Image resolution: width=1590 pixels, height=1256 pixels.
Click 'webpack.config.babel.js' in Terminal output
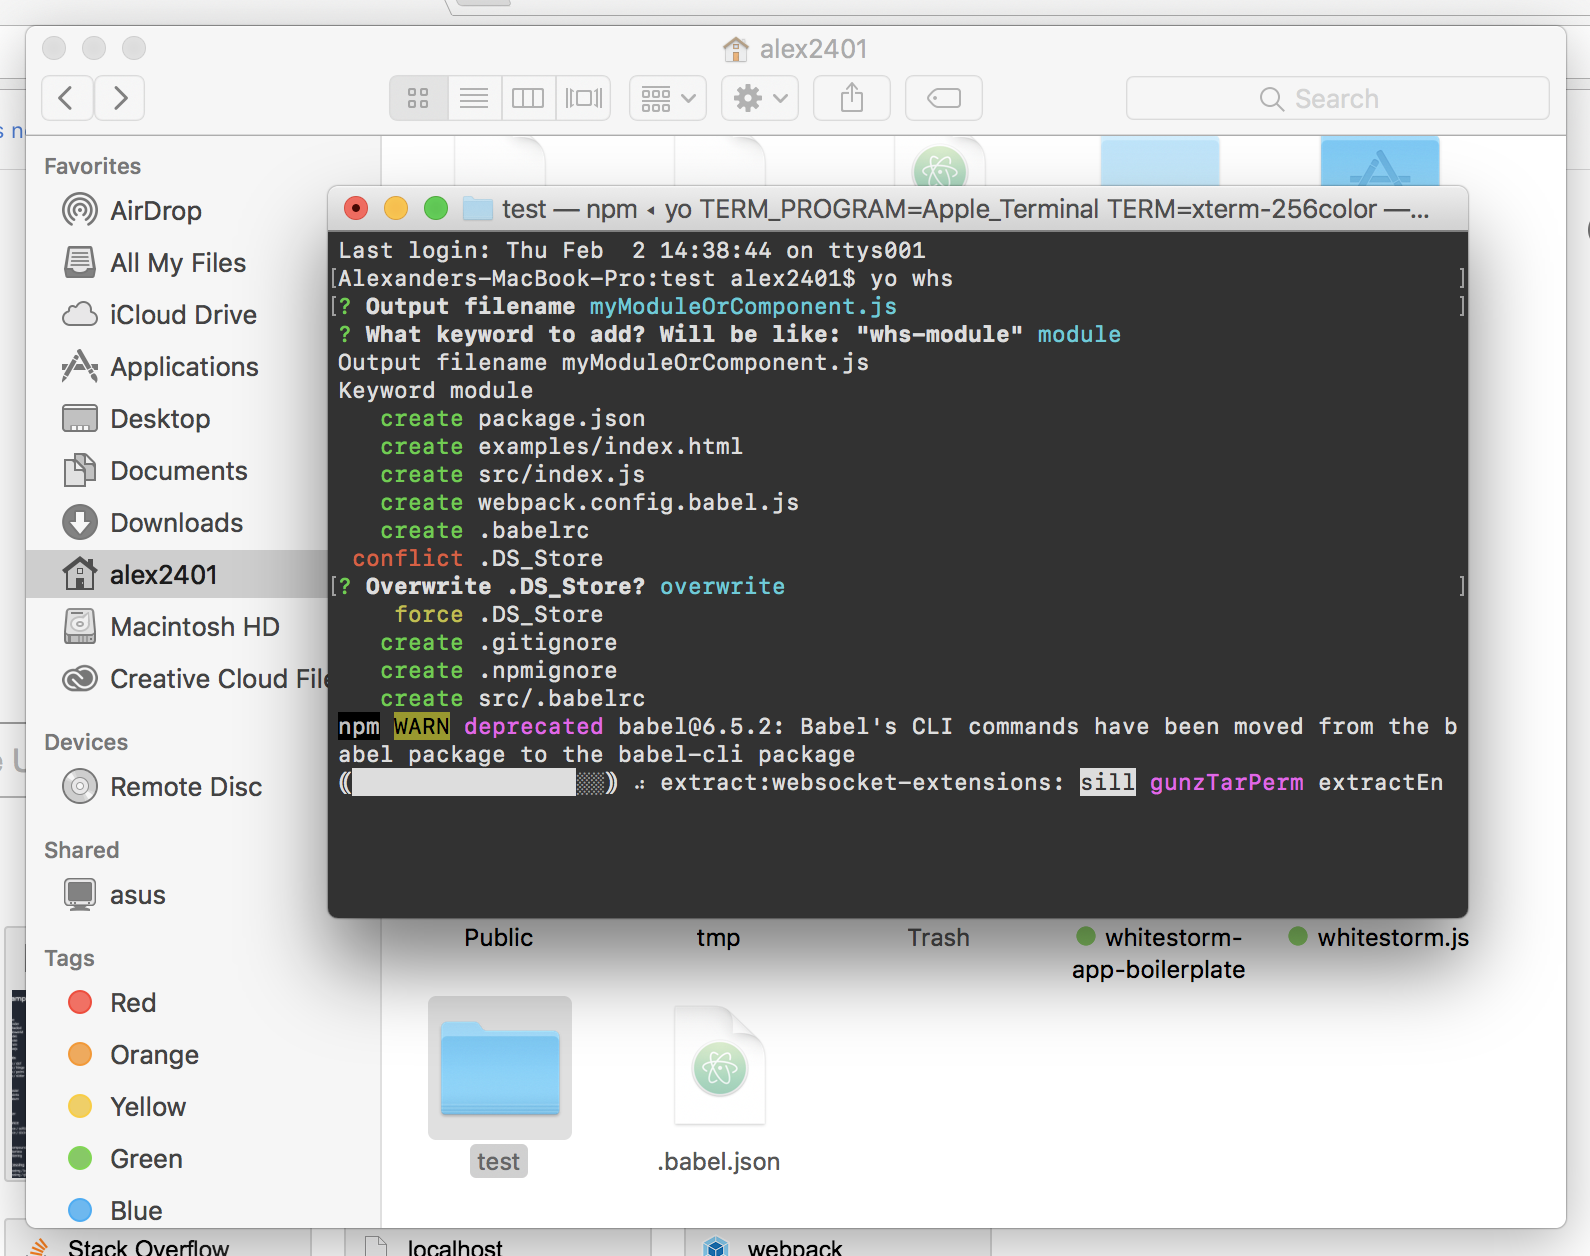(638, 503)
